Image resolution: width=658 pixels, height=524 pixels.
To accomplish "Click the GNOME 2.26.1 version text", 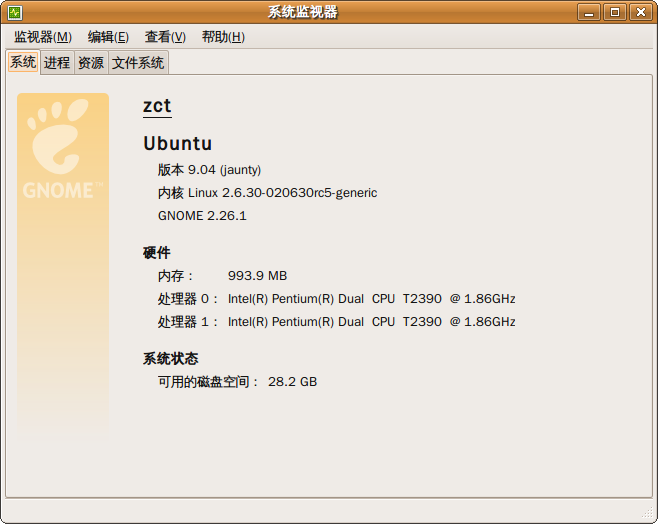I will point(202,216).
